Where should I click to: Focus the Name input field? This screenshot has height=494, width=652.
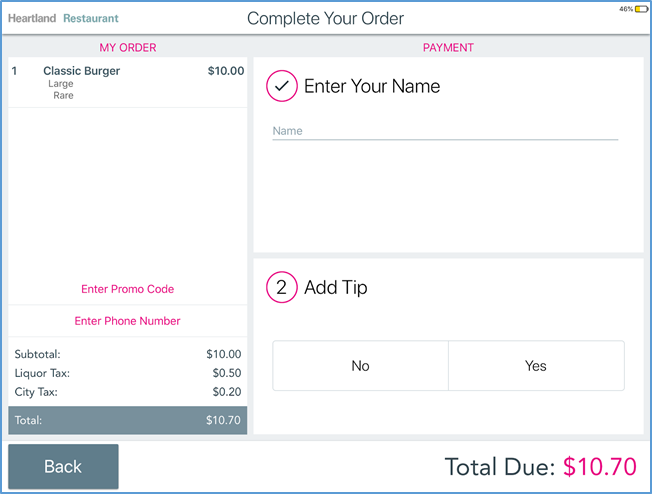click(x=445, y=131)
